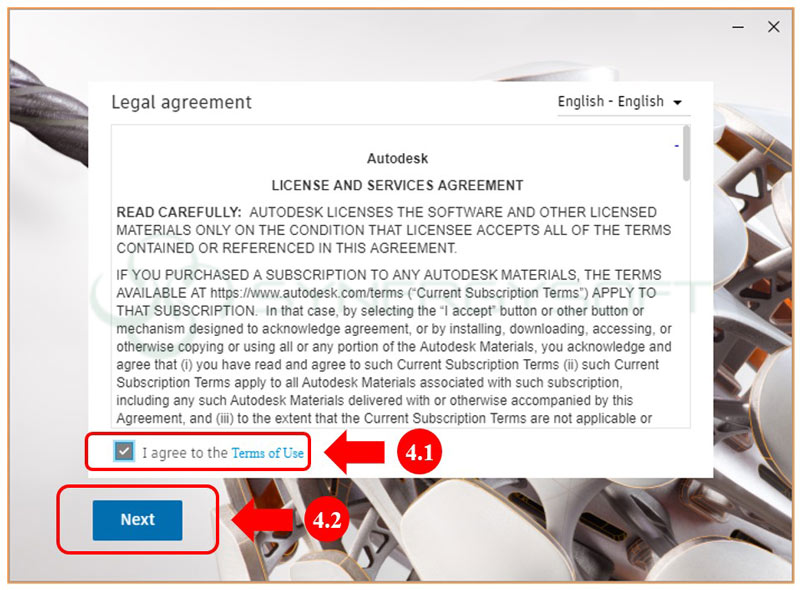
Task: Click the license agreement scrollbar thumb
Action: point(686,154)
